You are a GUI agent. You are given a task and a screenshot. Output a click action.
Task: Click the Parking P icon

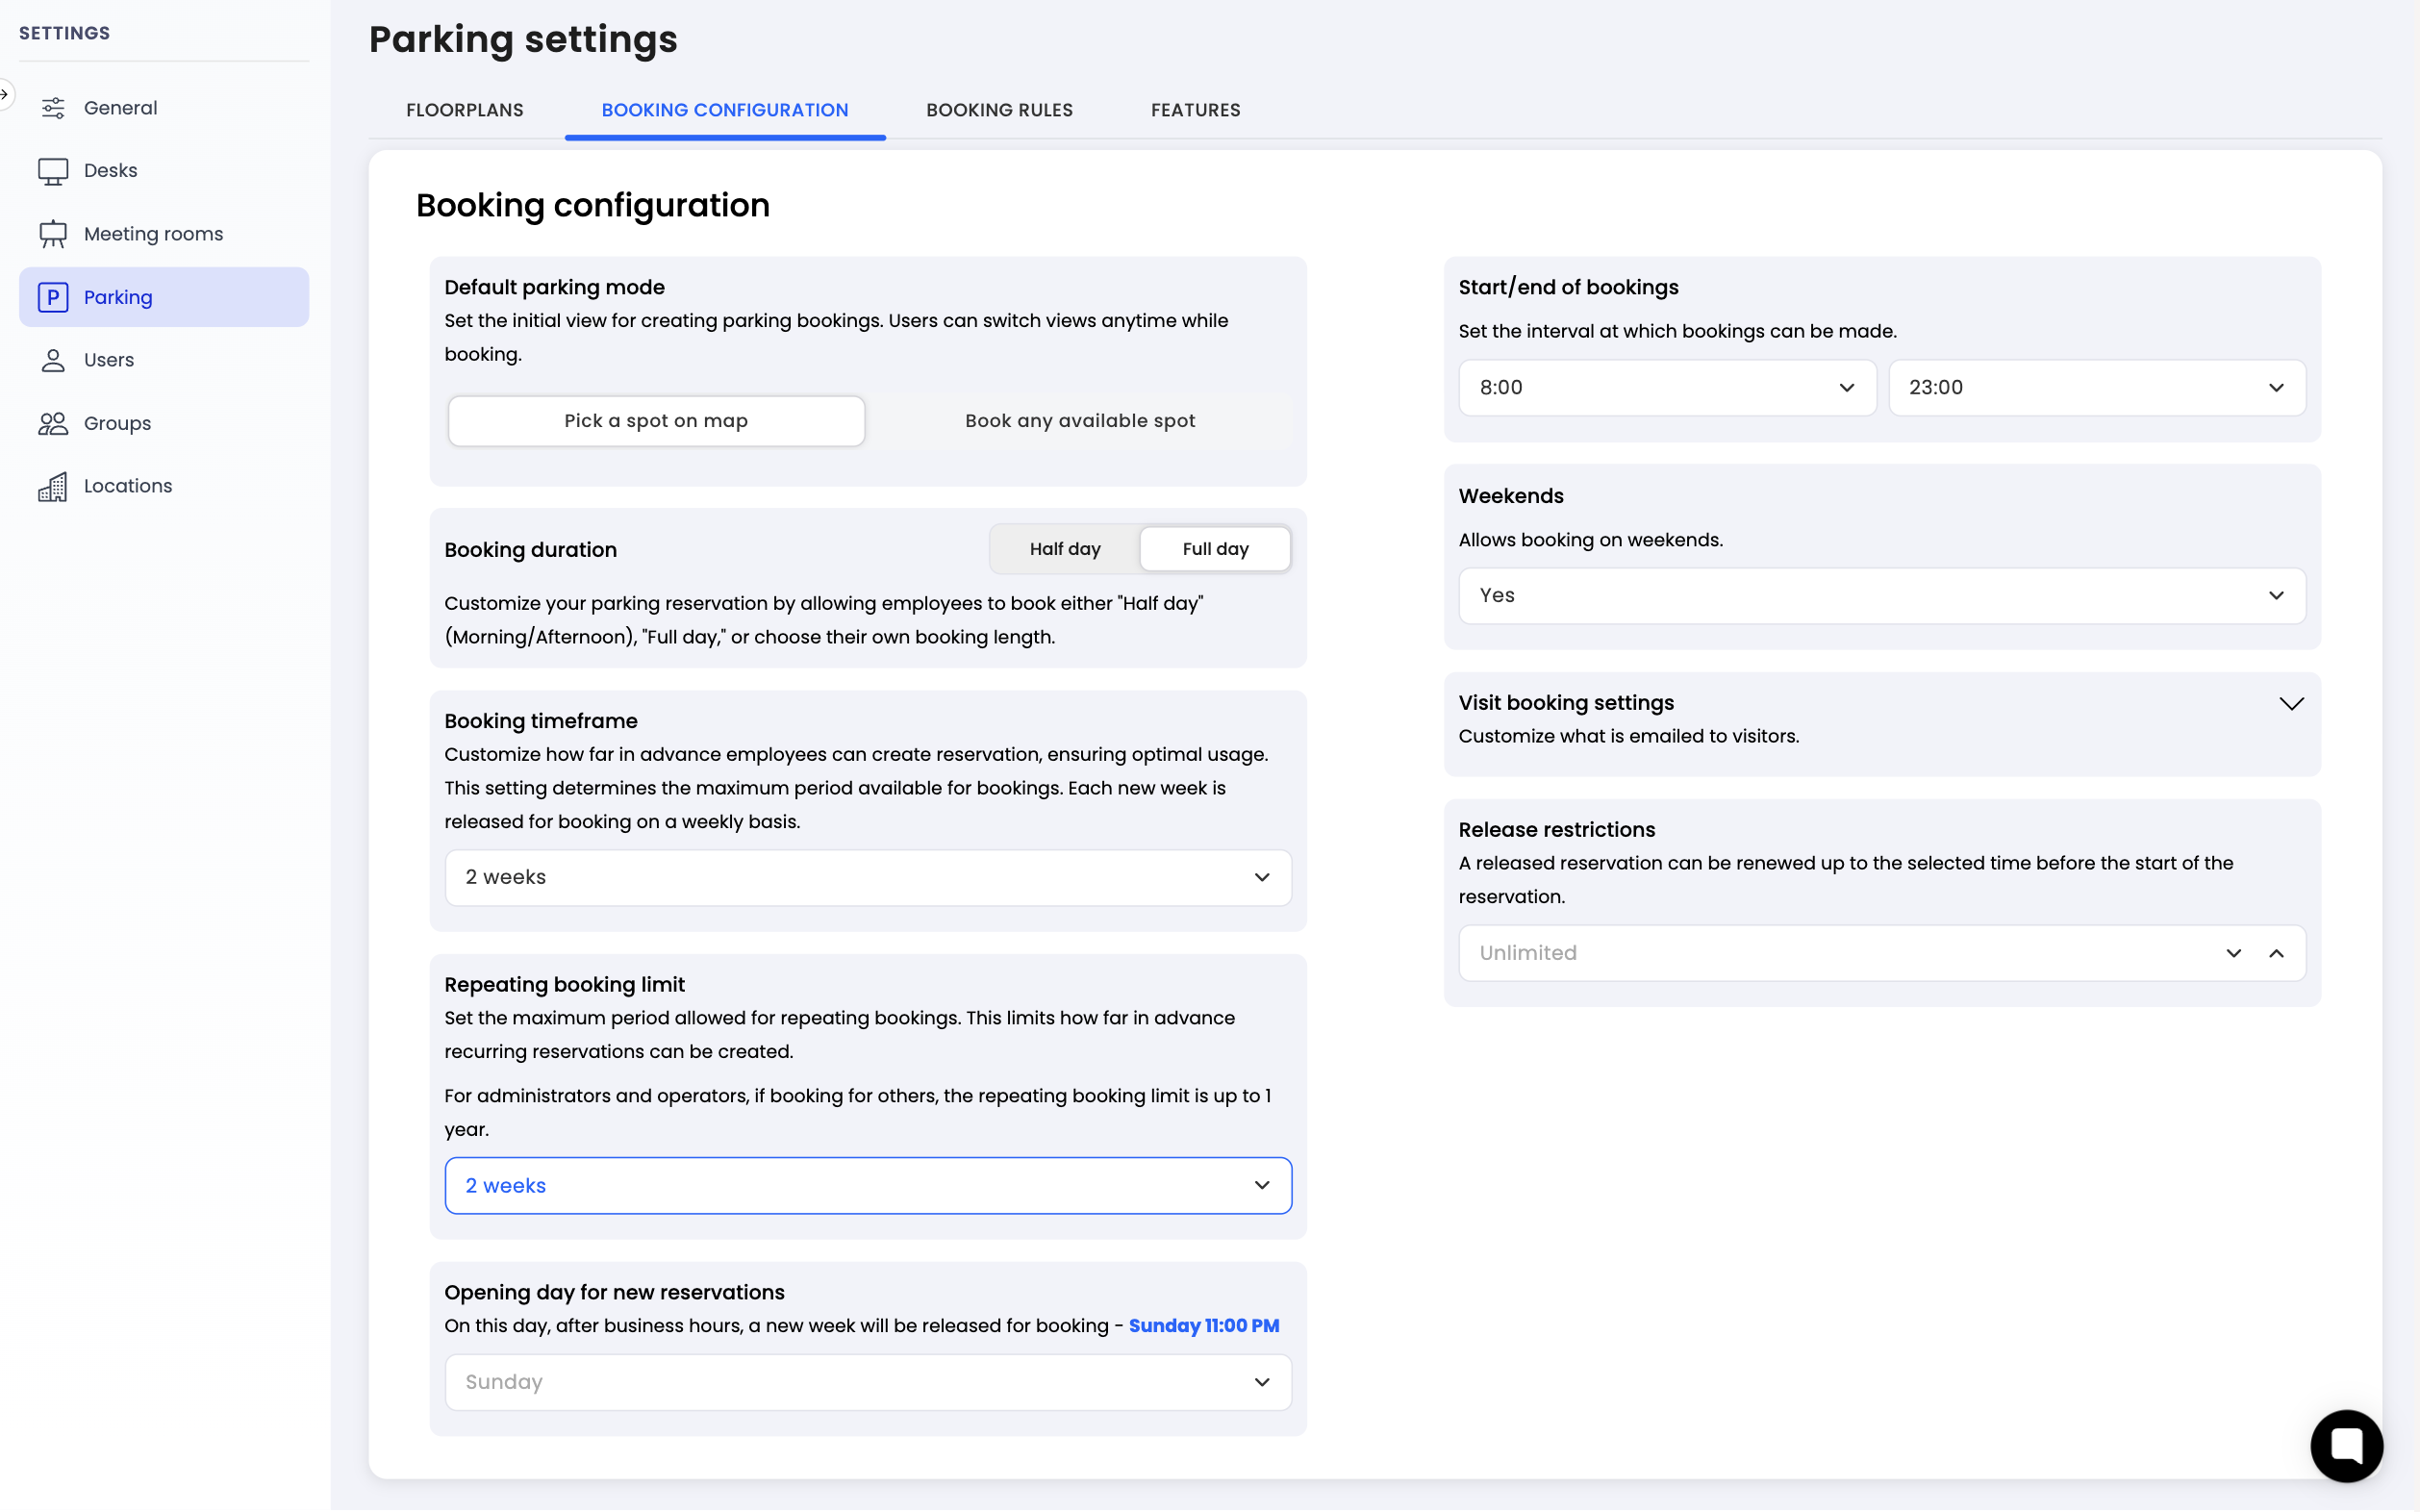tap(53, 297)
